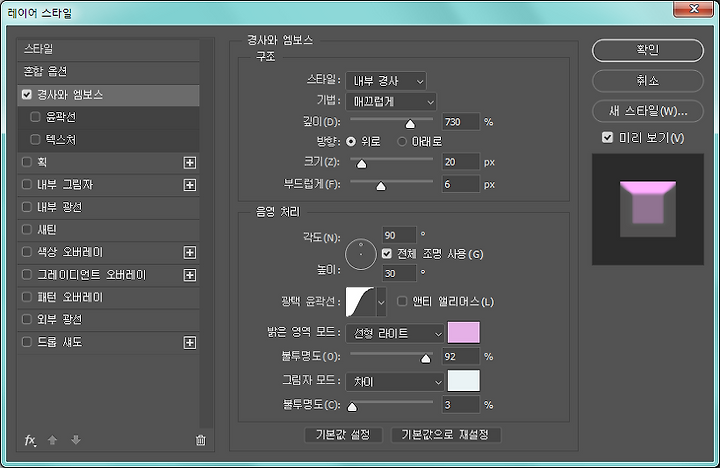Add another 드롭 섀도 effect with plus icon
Screen dimensions: 720x468
(x=190, y=343)
